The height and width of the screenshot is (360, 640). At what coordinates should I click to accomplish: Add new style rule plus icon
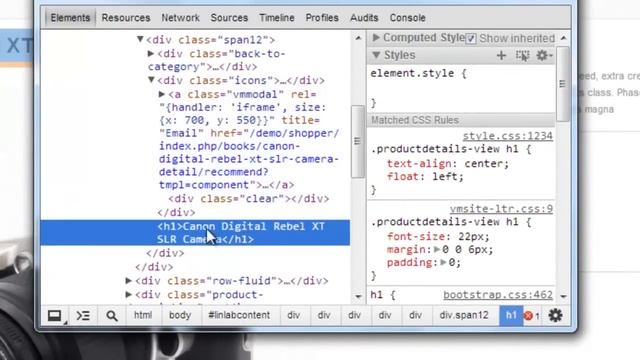tap(501, 56)
